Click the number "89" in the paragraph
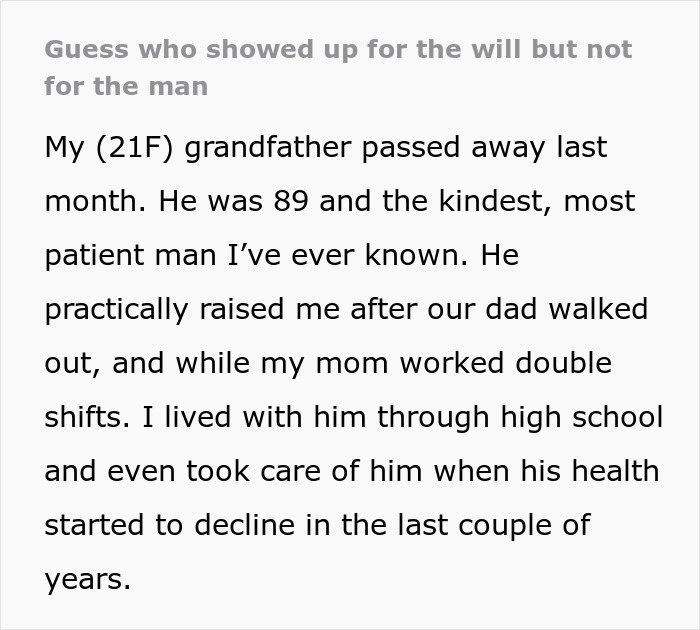700x630 pixels. pyautogui.click(x=291, y=201)
